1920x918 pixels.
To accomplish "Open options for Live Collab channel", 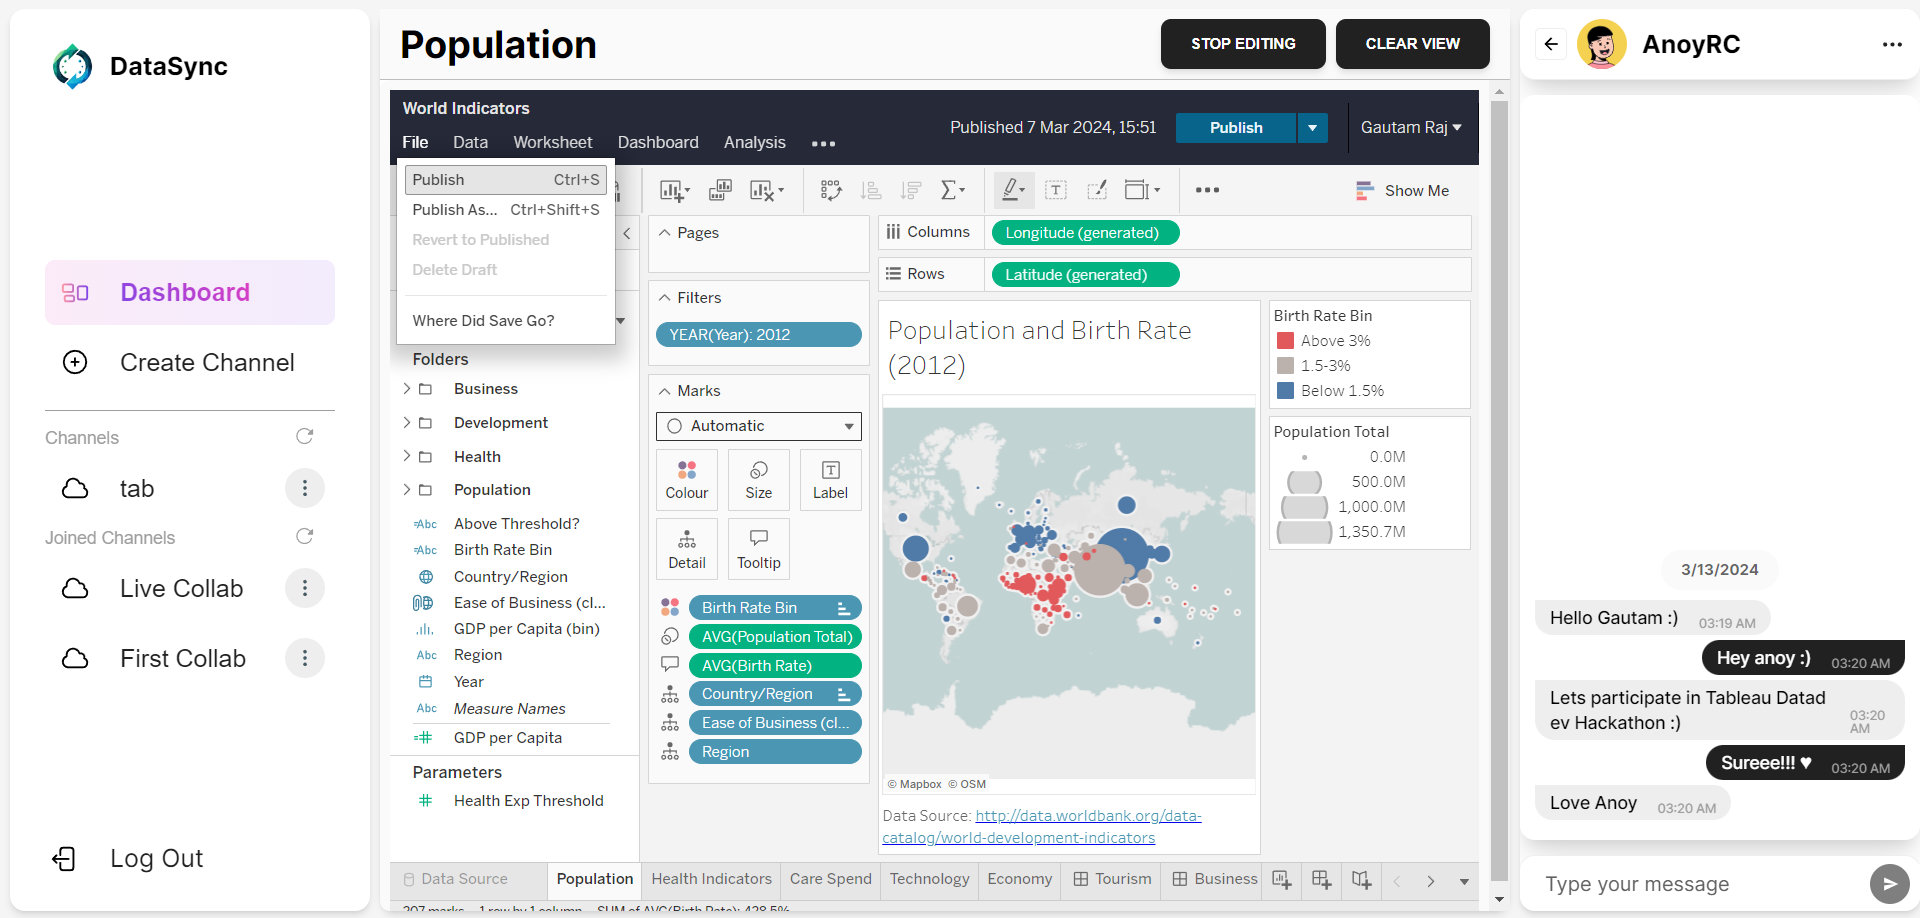I will 305,588.
